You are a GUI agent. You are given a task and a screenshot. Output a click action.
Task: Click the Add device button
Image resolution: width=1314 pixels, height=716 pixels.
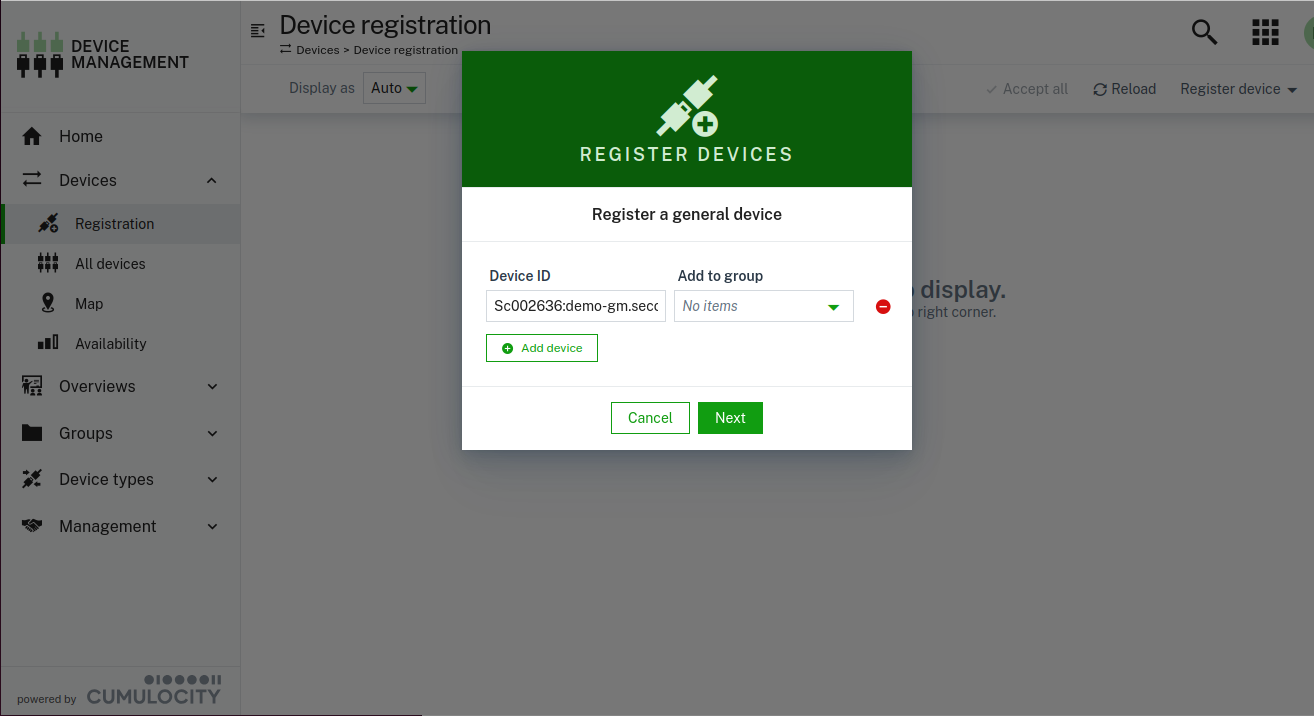[x=541, y=348]
